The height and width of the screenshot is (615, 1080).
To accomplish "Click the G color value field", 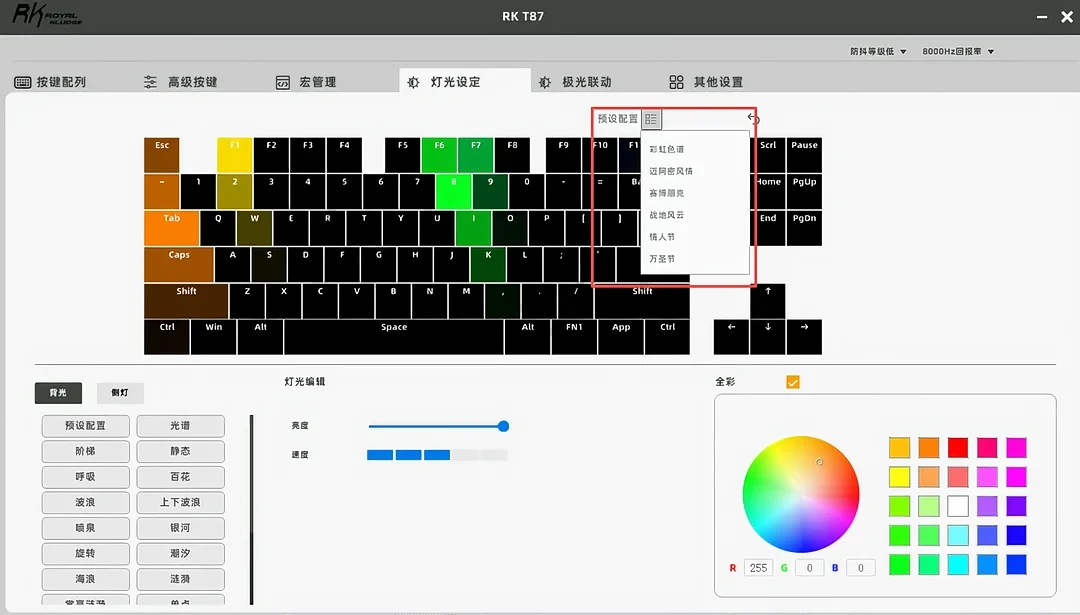I will tap(809, 568).
